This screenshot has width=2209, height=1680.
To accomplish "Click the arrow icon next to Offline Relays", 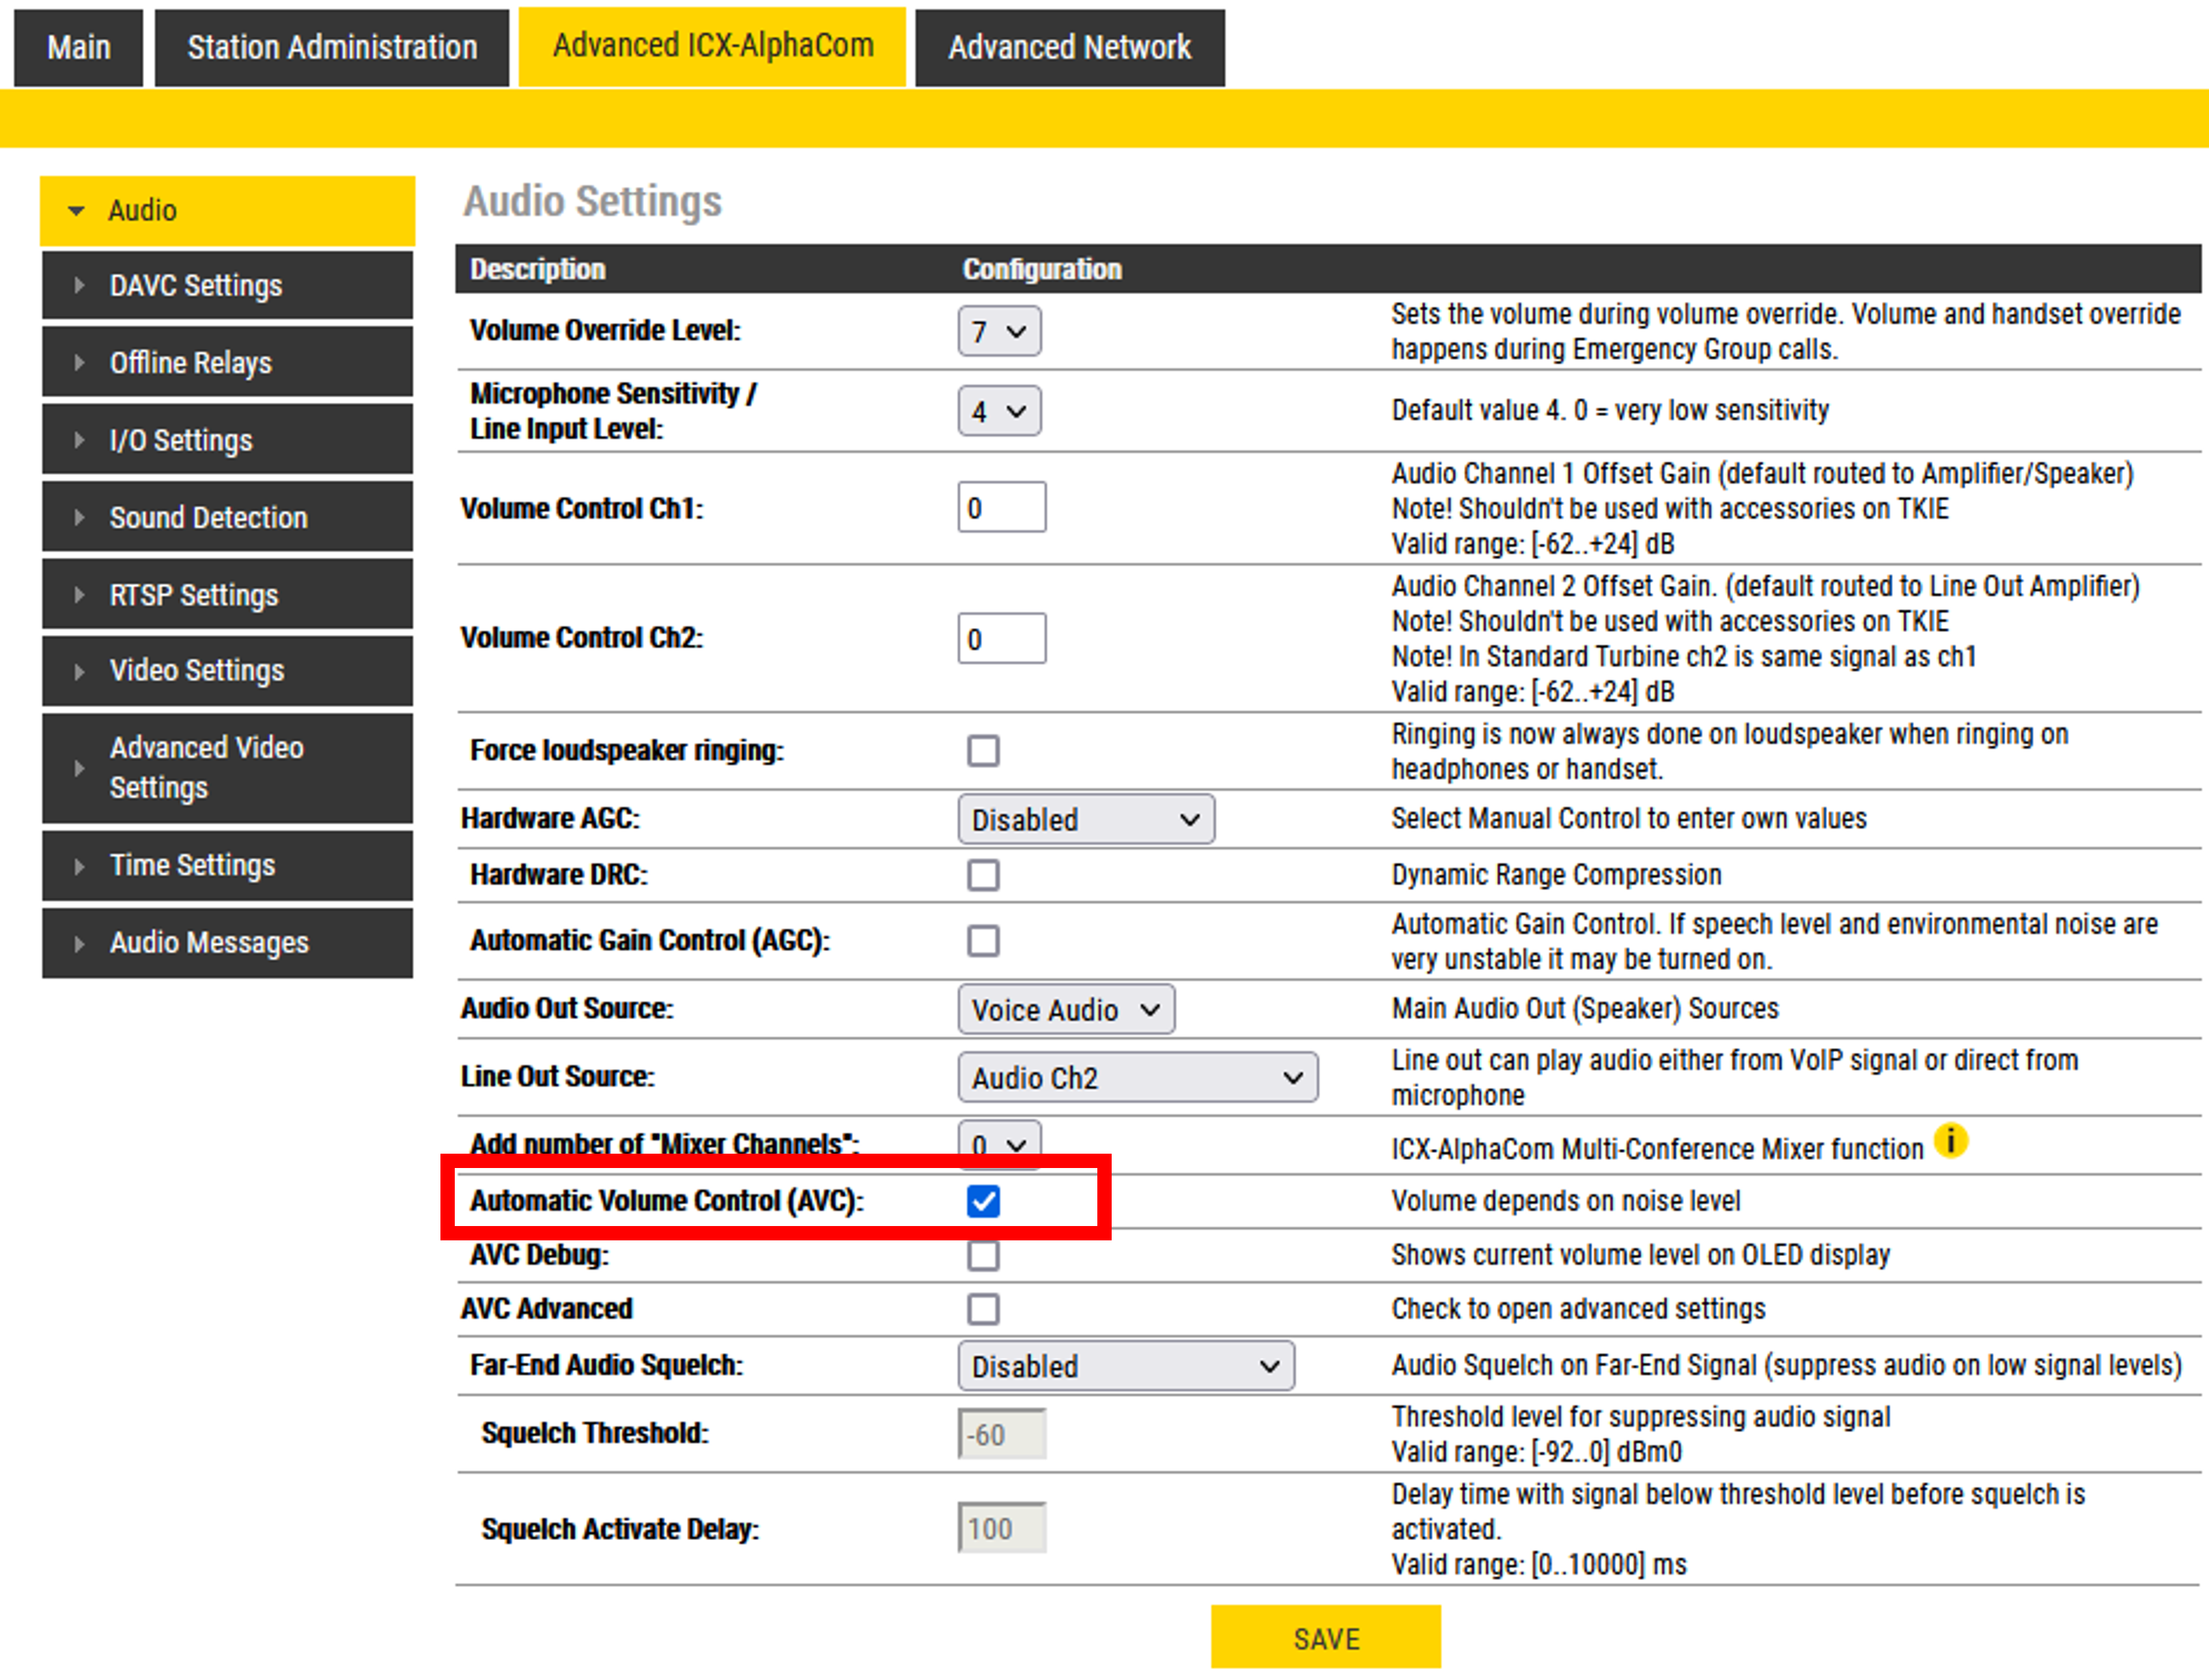I will (79, 363).
